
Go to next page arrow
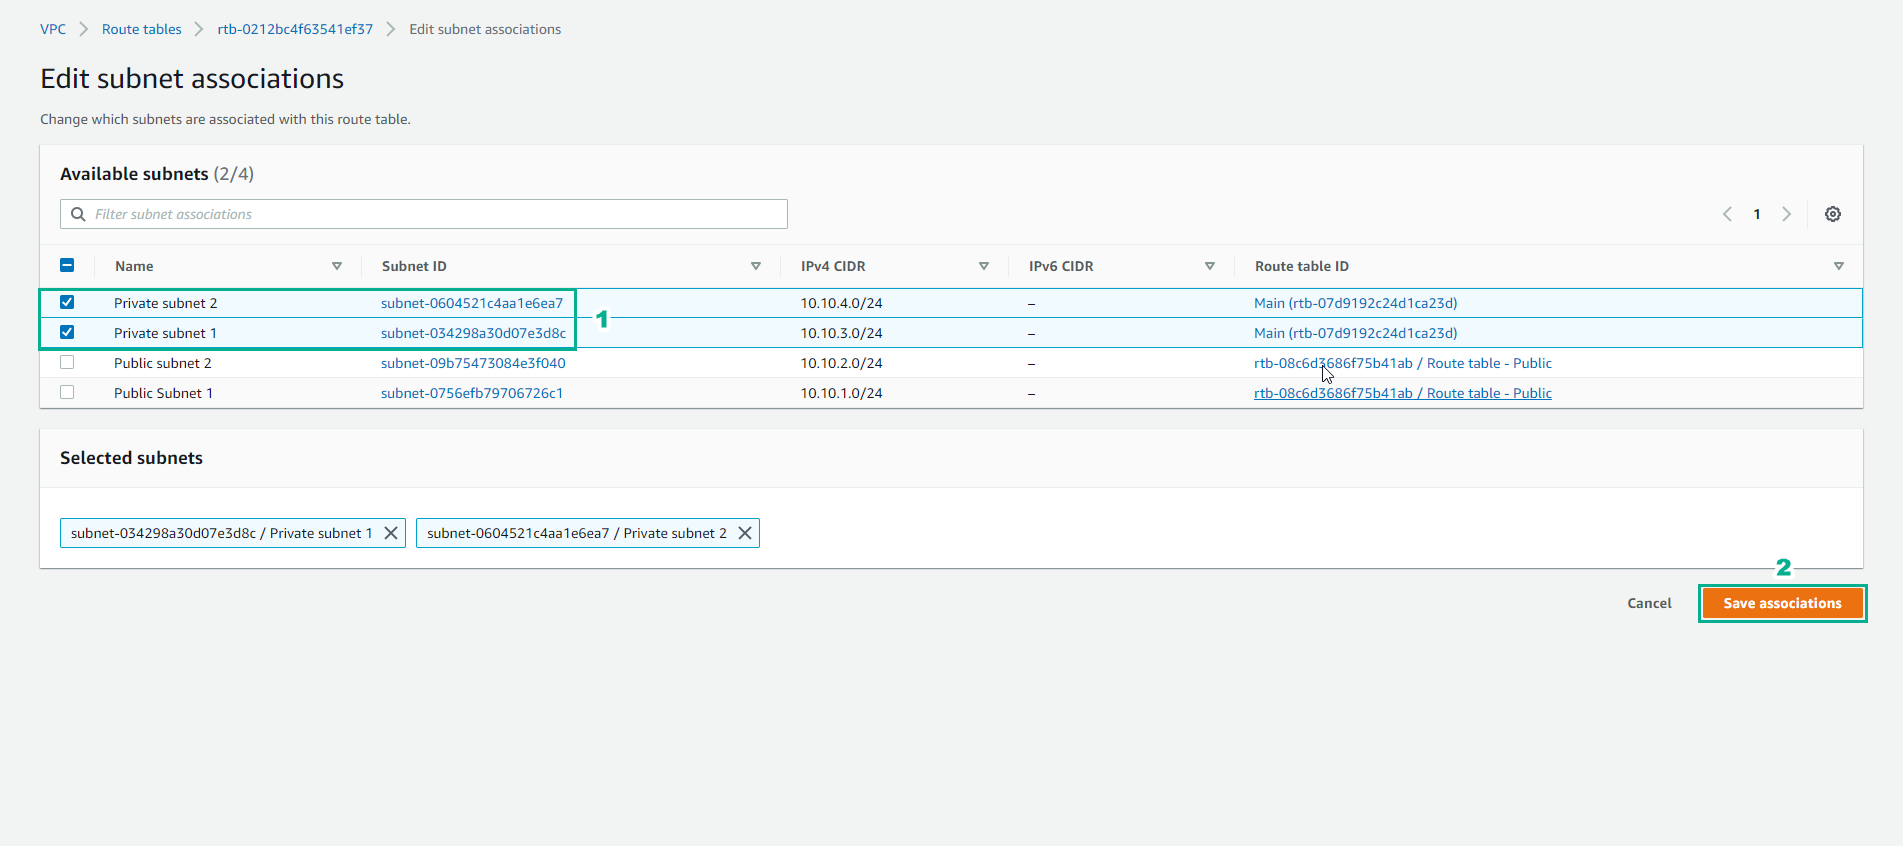(x=1787, y=214)
